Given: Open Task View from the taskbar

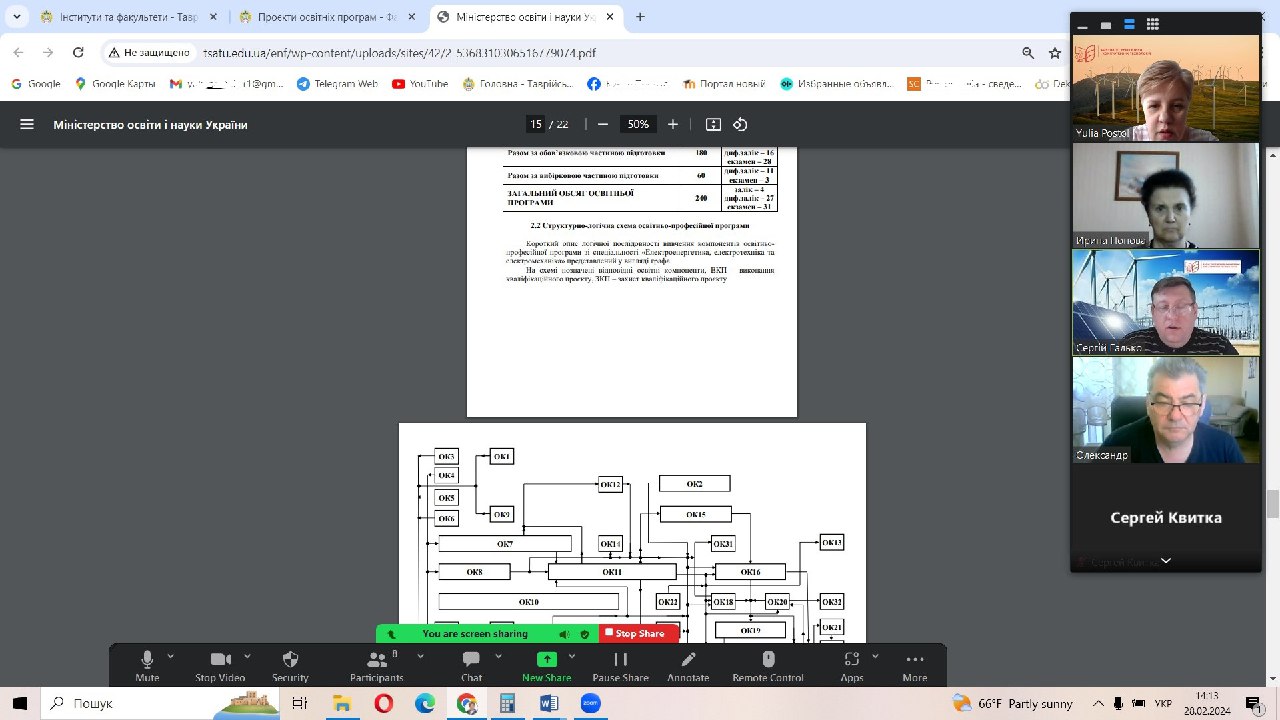Looking at the screenshot, I should [x=299, y=703].
